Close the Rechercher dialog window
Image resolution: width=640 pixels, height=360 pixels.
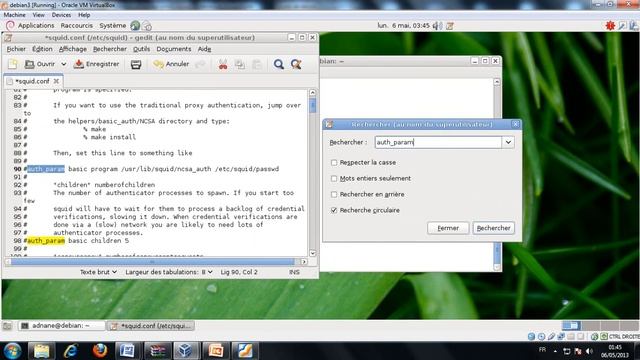pos(516,124)
